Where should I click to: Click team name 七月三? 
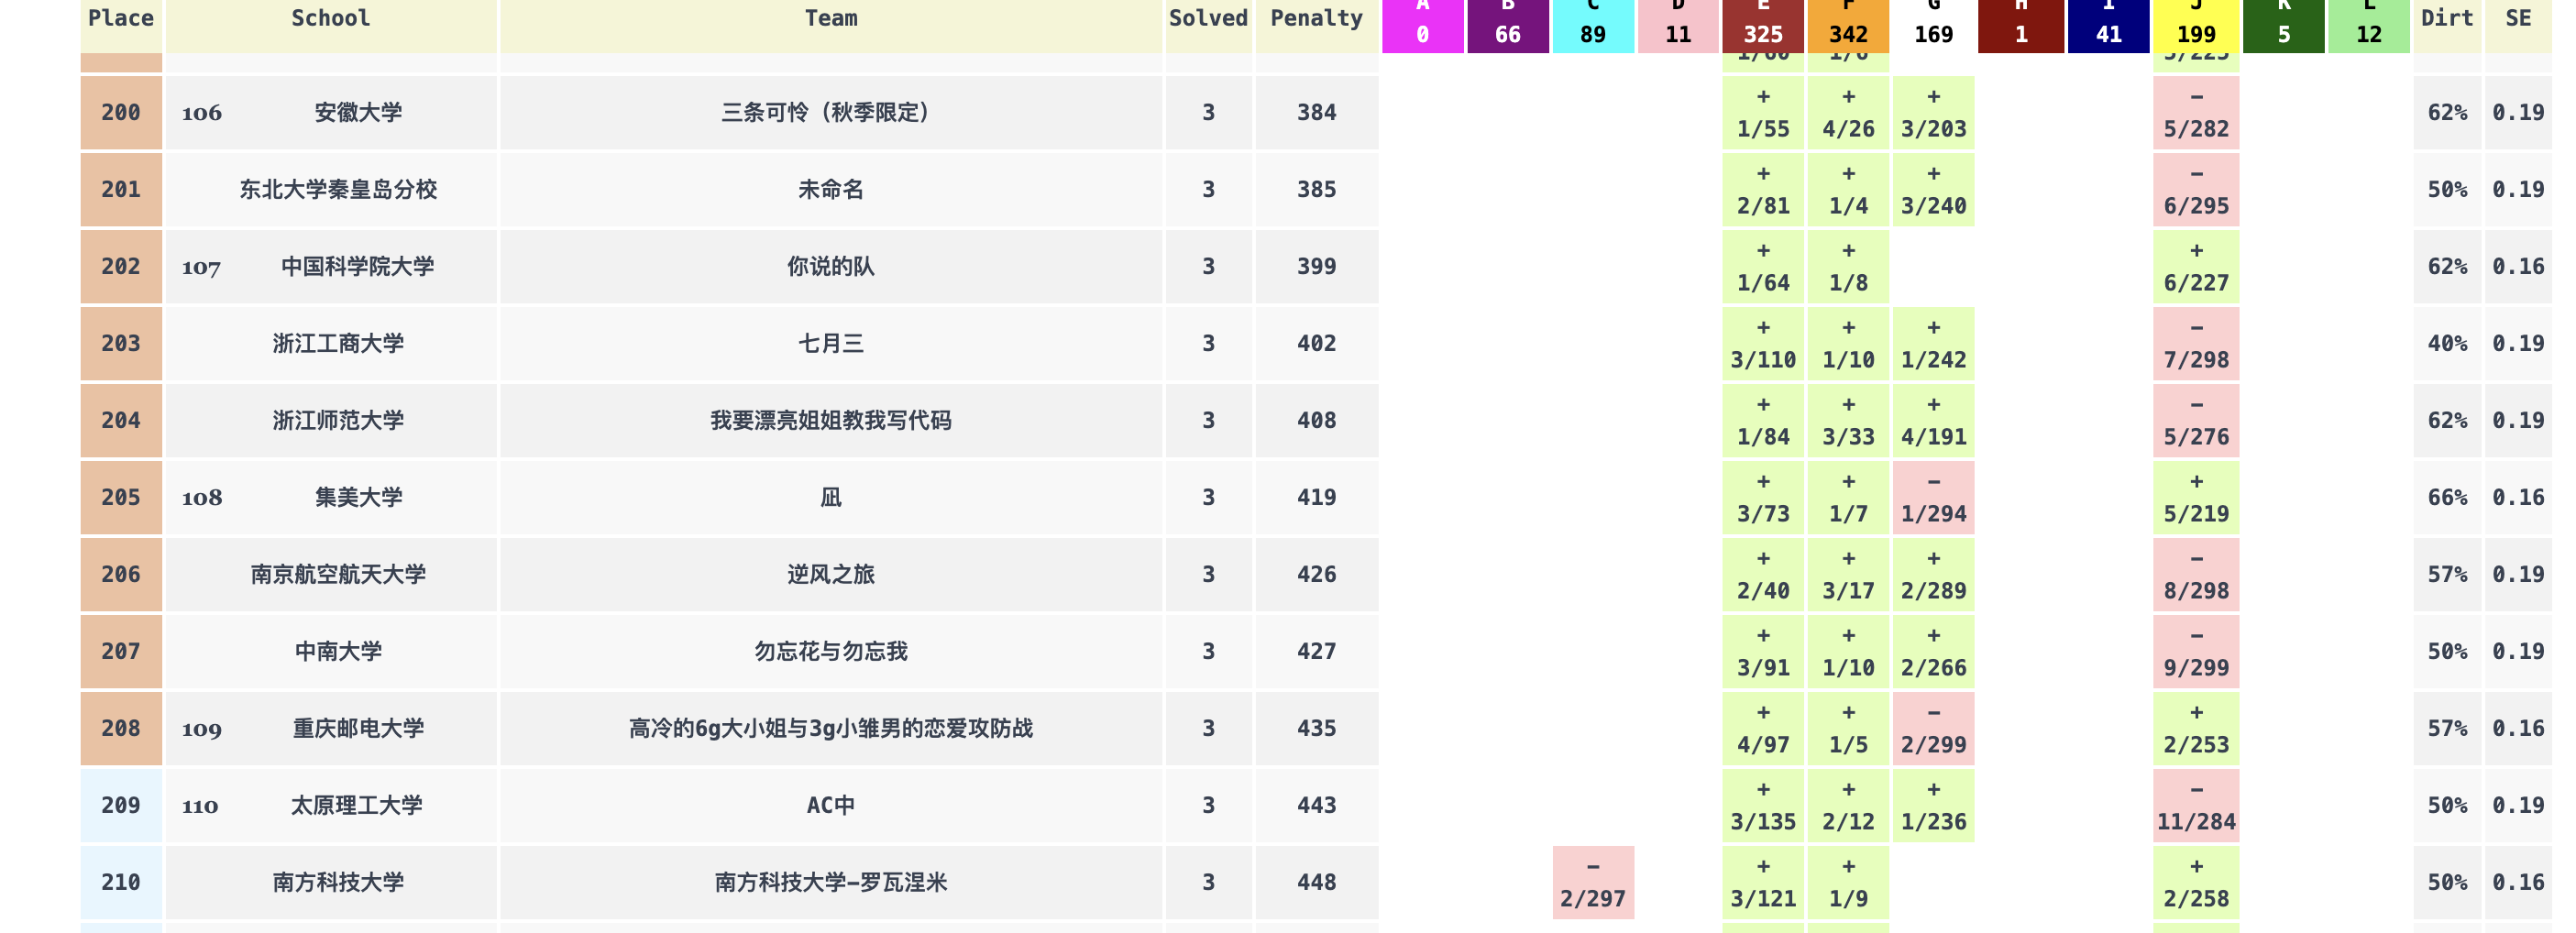pyautogui.click(x=831, y=344)
